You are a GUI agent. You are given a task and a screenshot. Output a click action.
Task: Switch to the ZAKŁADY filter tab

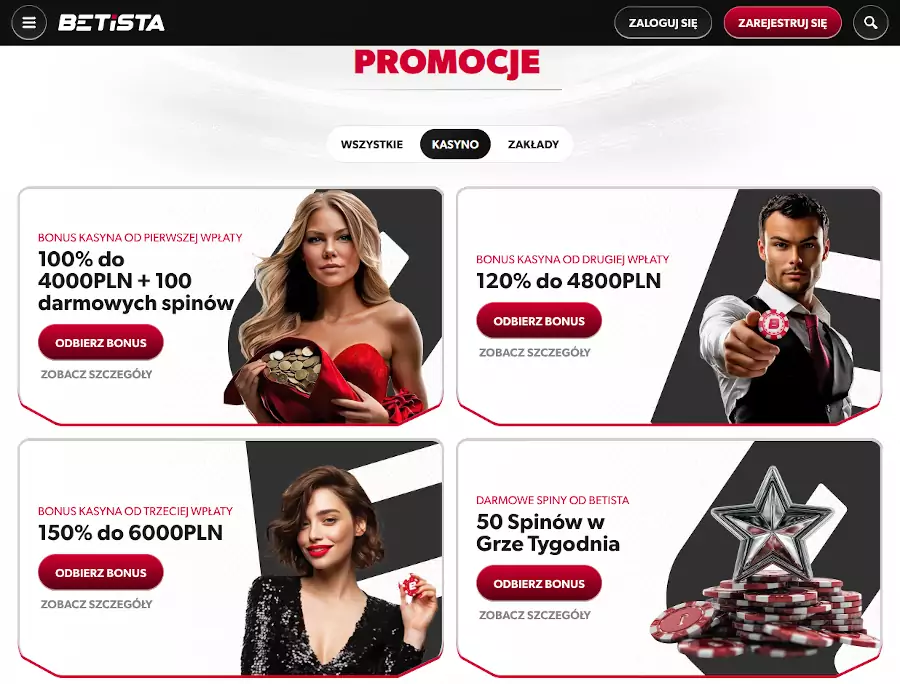(x=533, y=144)
